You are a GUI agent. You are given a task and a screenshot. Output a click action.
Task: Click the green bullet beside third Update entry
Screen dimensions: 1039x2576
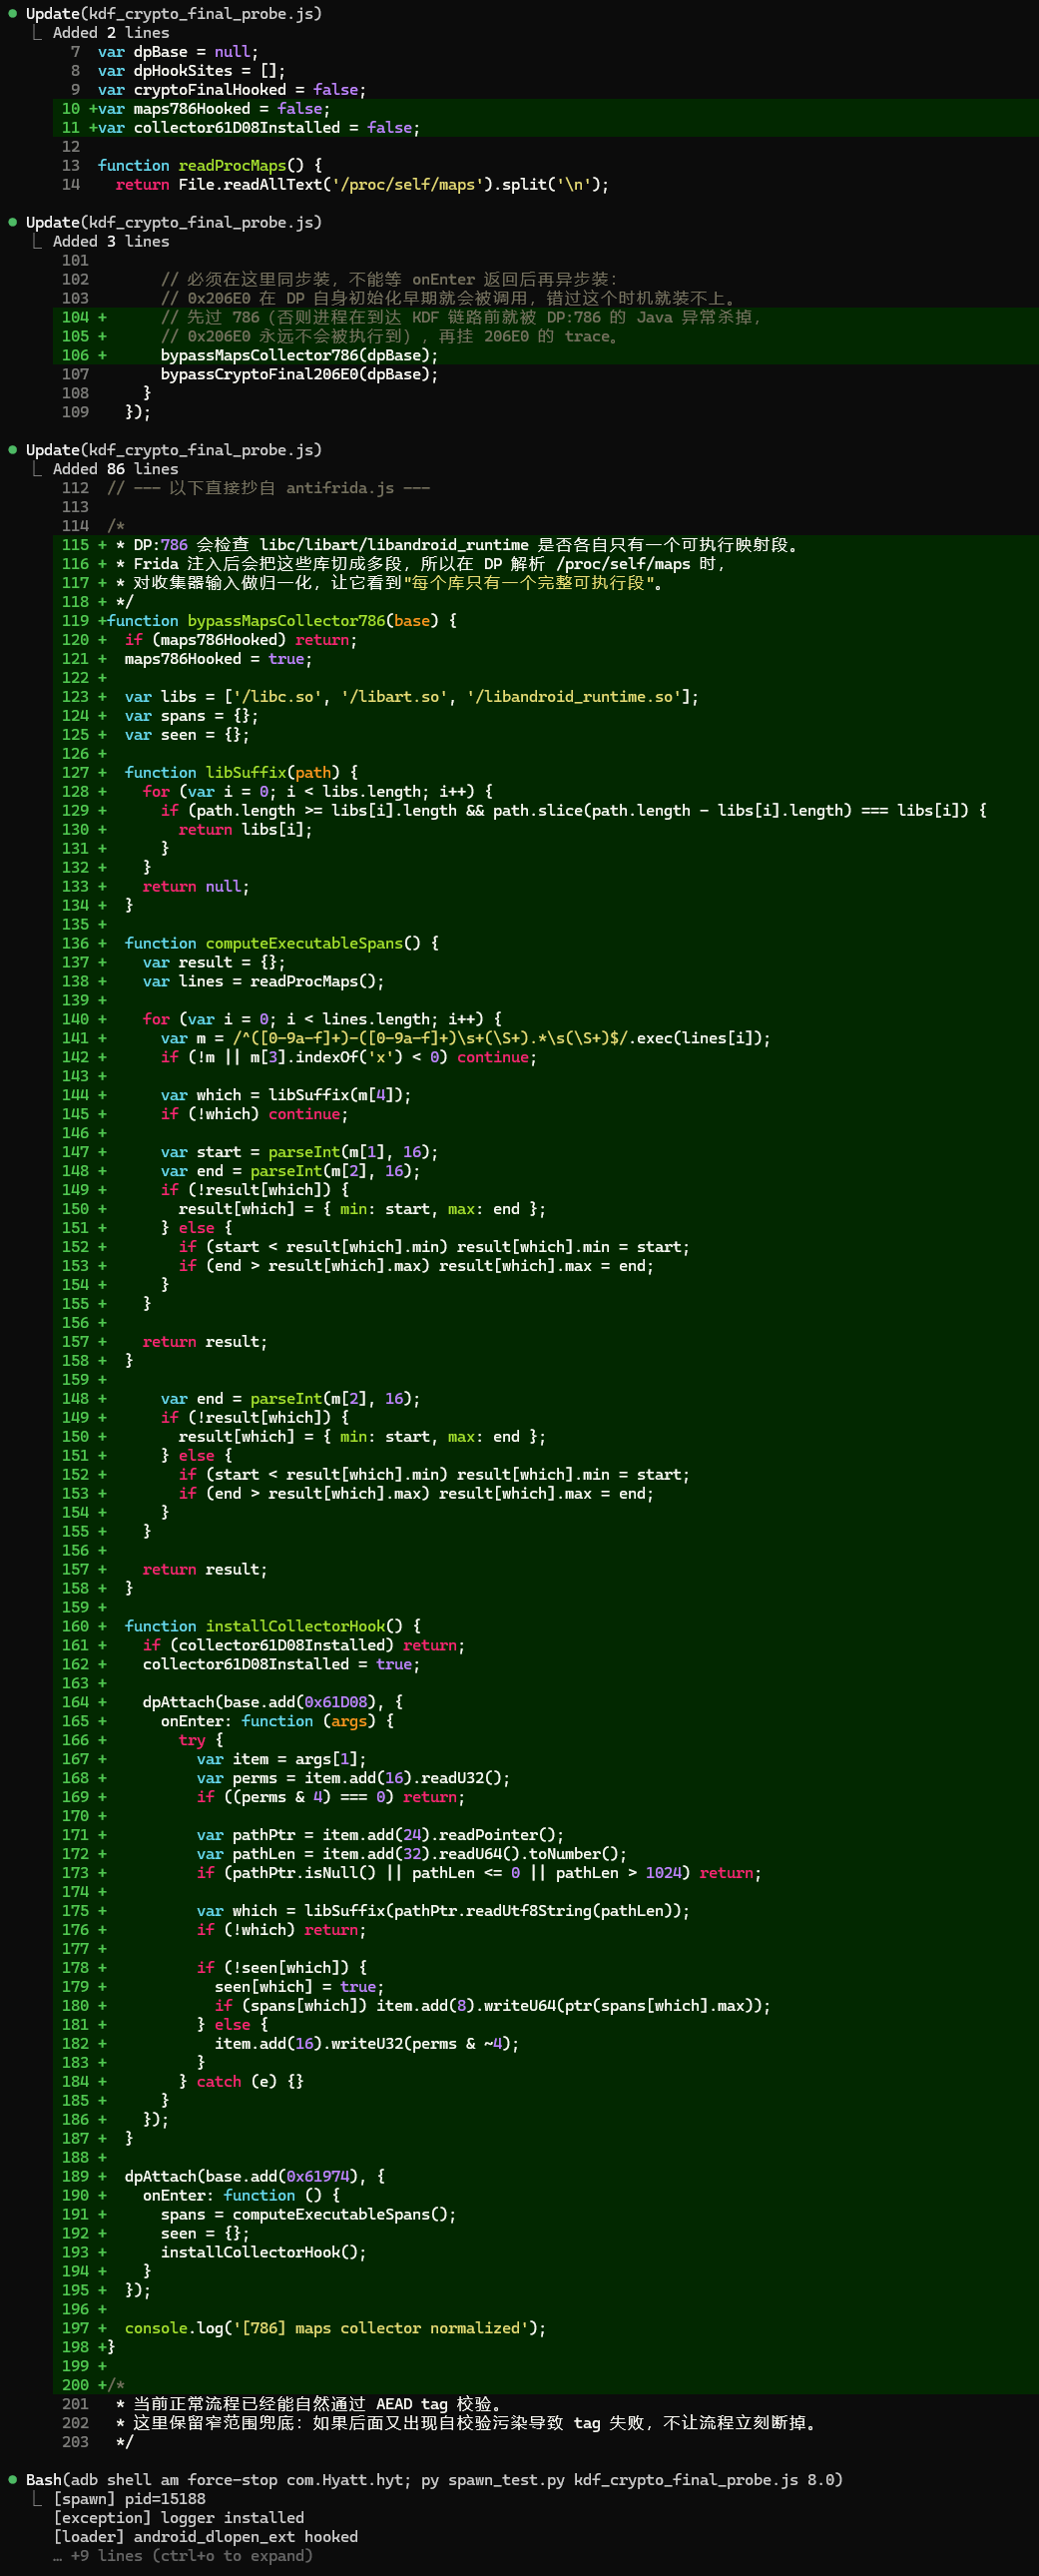[12, 450]
